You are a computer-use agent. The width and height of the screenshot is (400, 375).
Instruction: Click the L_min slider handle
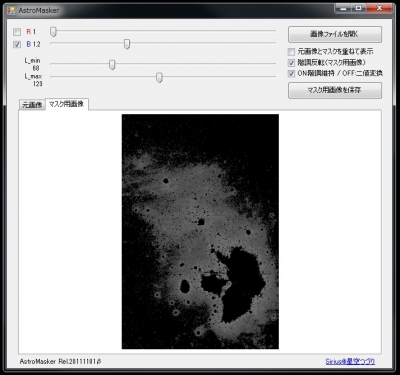click(x=112, y=65)
